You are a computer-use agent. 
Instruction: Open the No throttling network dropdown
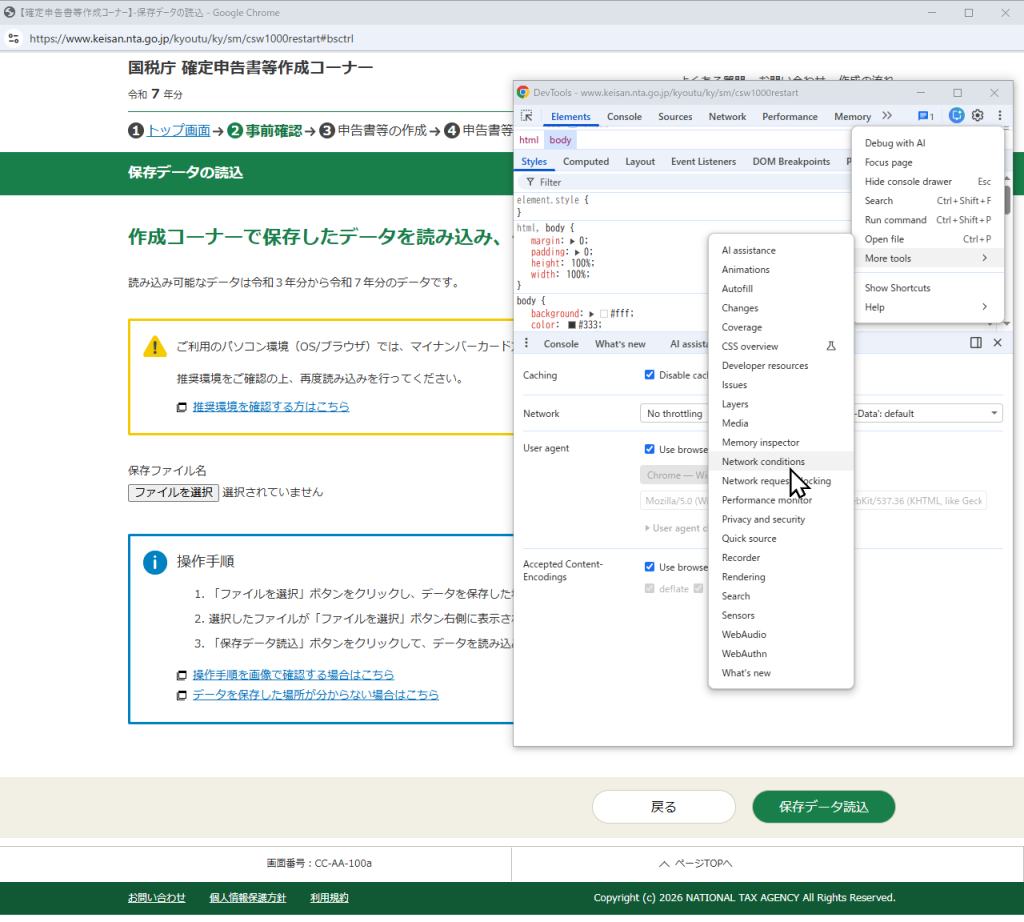click(675, 413)
